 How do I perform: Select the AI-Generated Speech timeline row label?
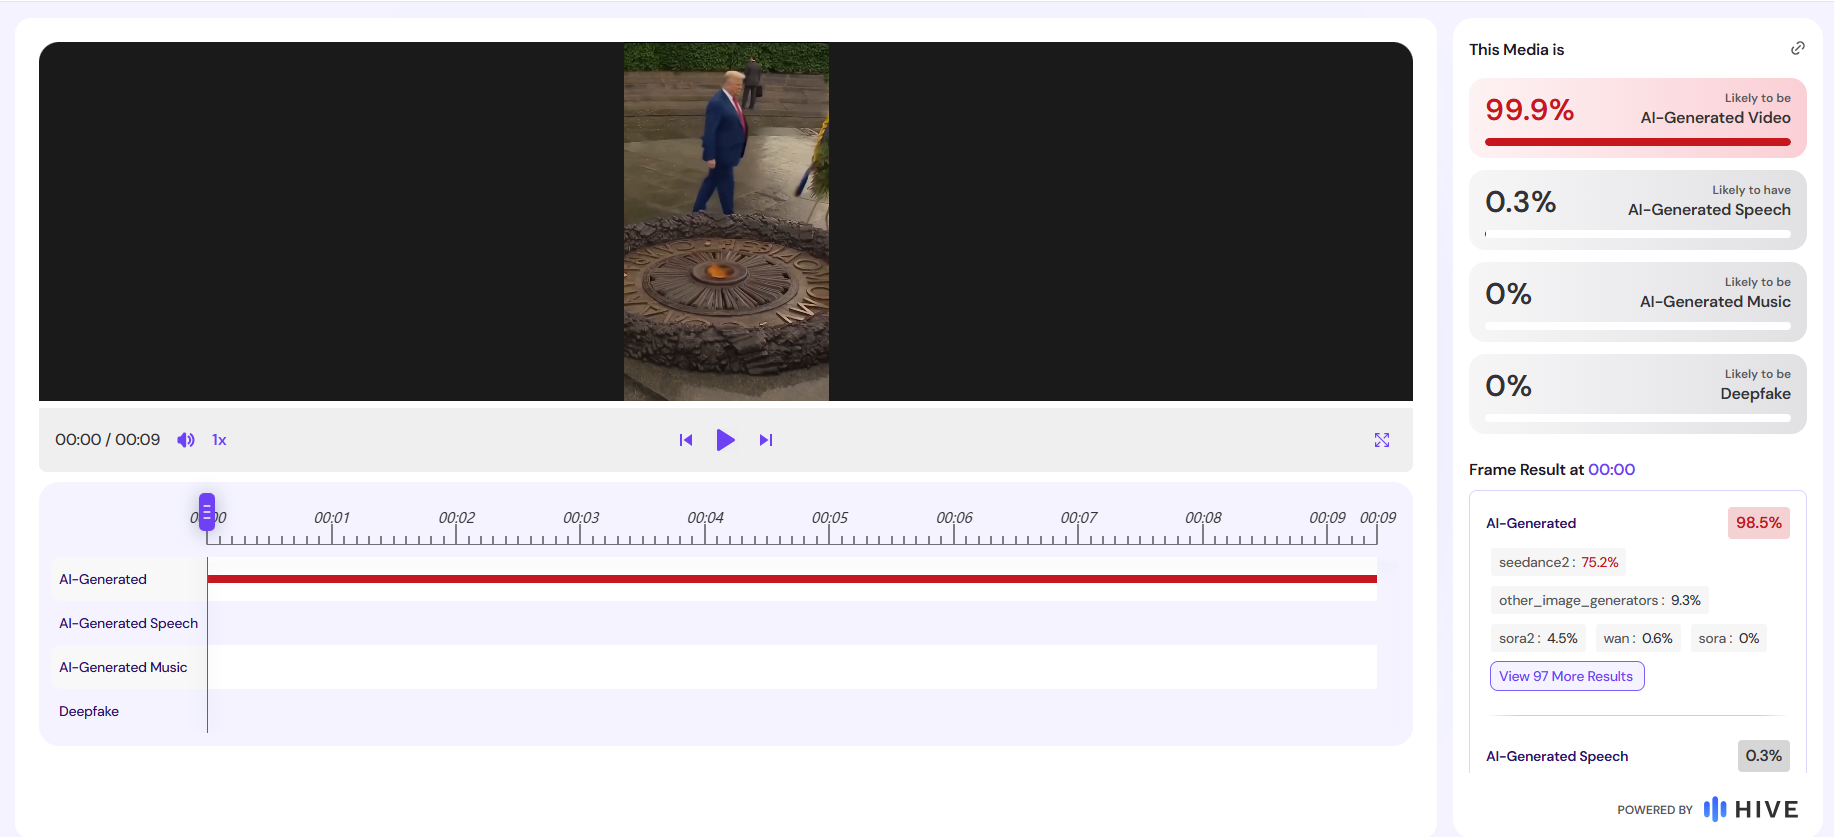click(x=128, y=623)
